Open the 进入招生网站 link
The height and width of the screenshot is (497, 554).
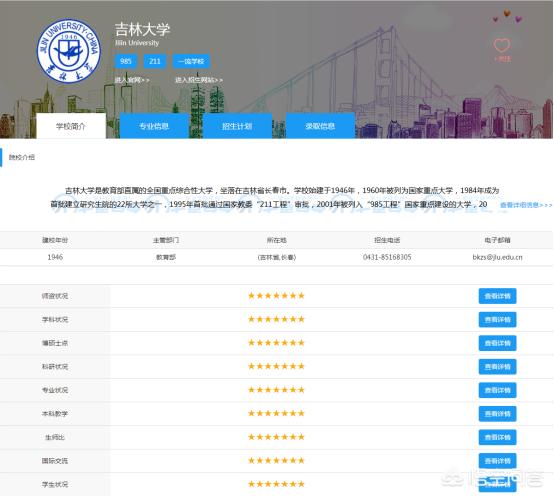(x=199, y=80)
